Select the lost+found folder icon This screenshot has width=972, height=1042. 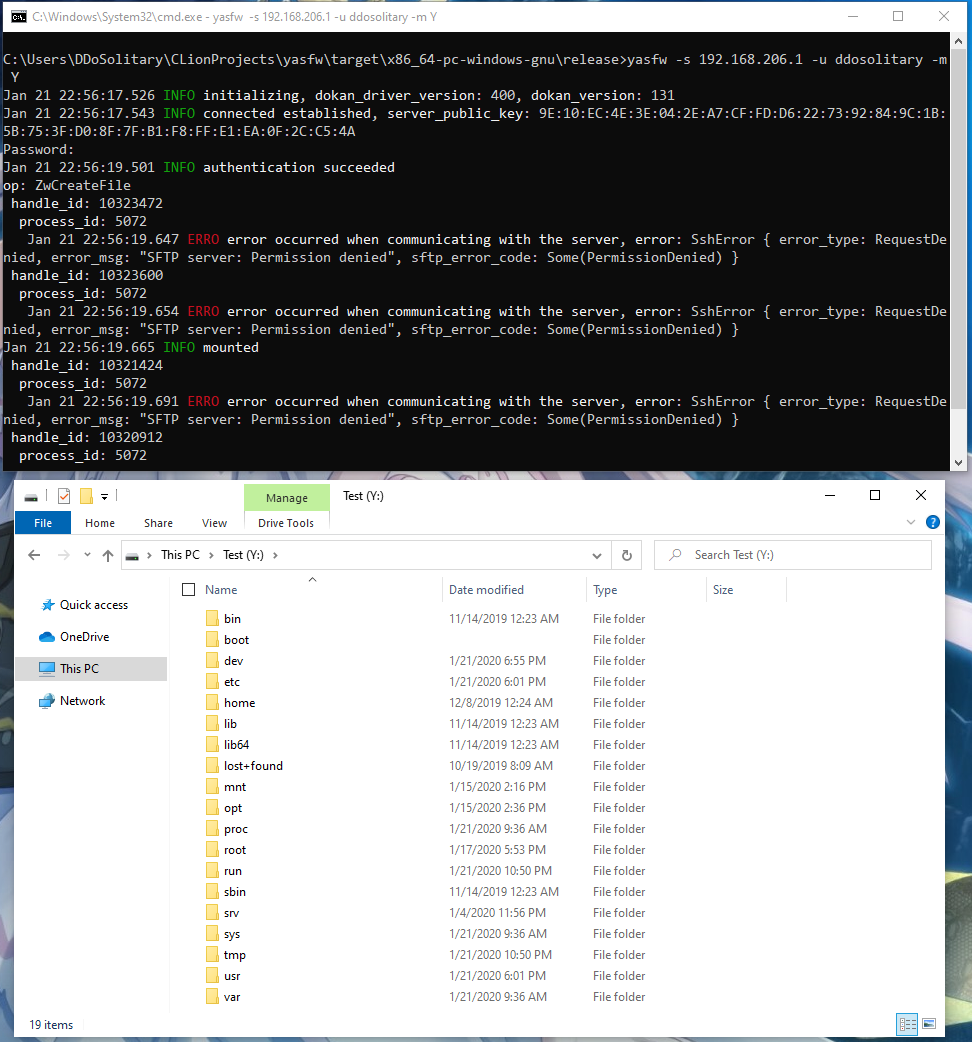tap(212, 766)
